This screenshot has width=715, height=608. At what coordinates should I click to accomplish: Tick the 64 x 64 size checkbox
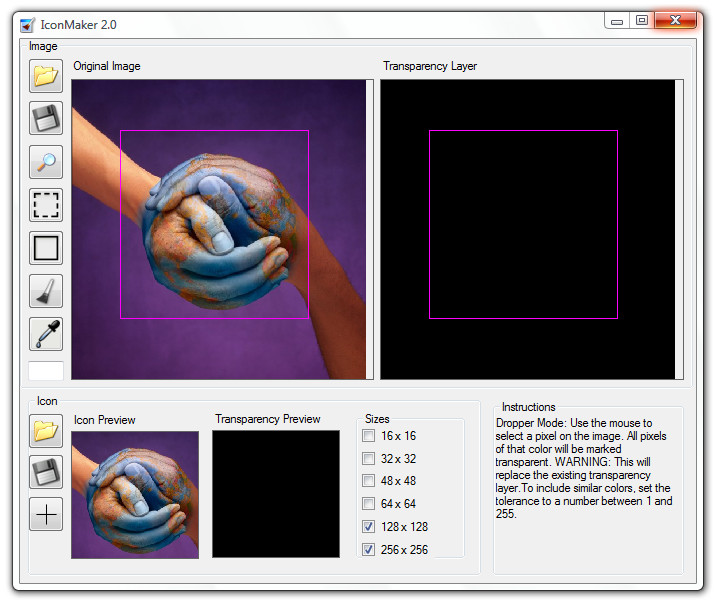click(x=368, y=504)
